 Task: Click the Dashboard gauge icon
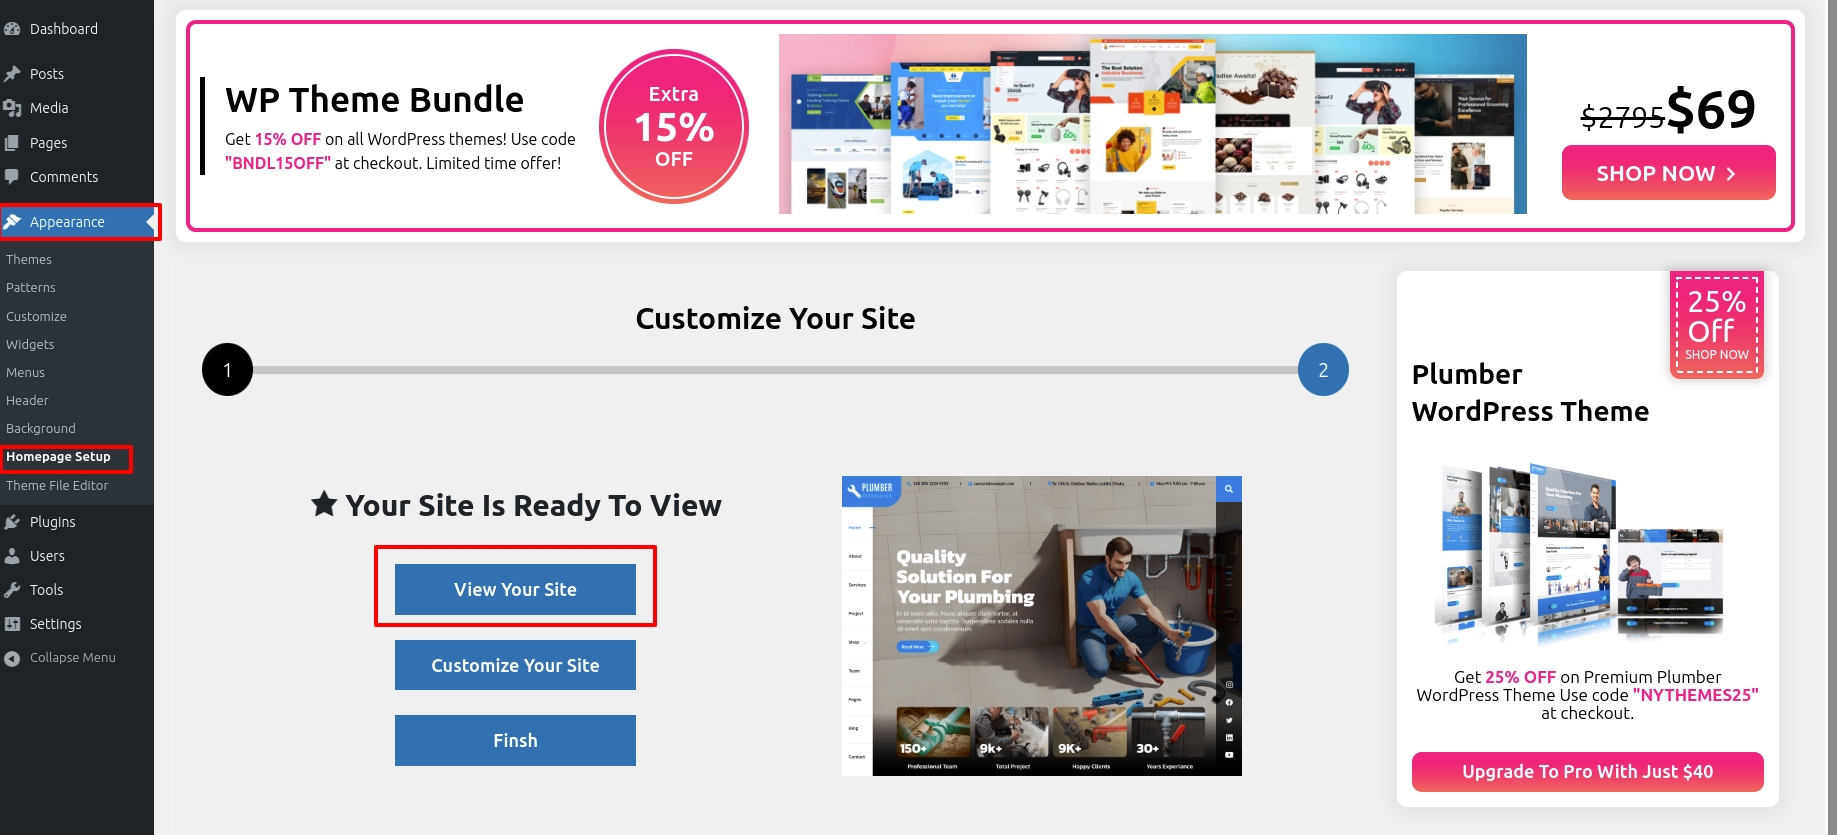point(12,29)
